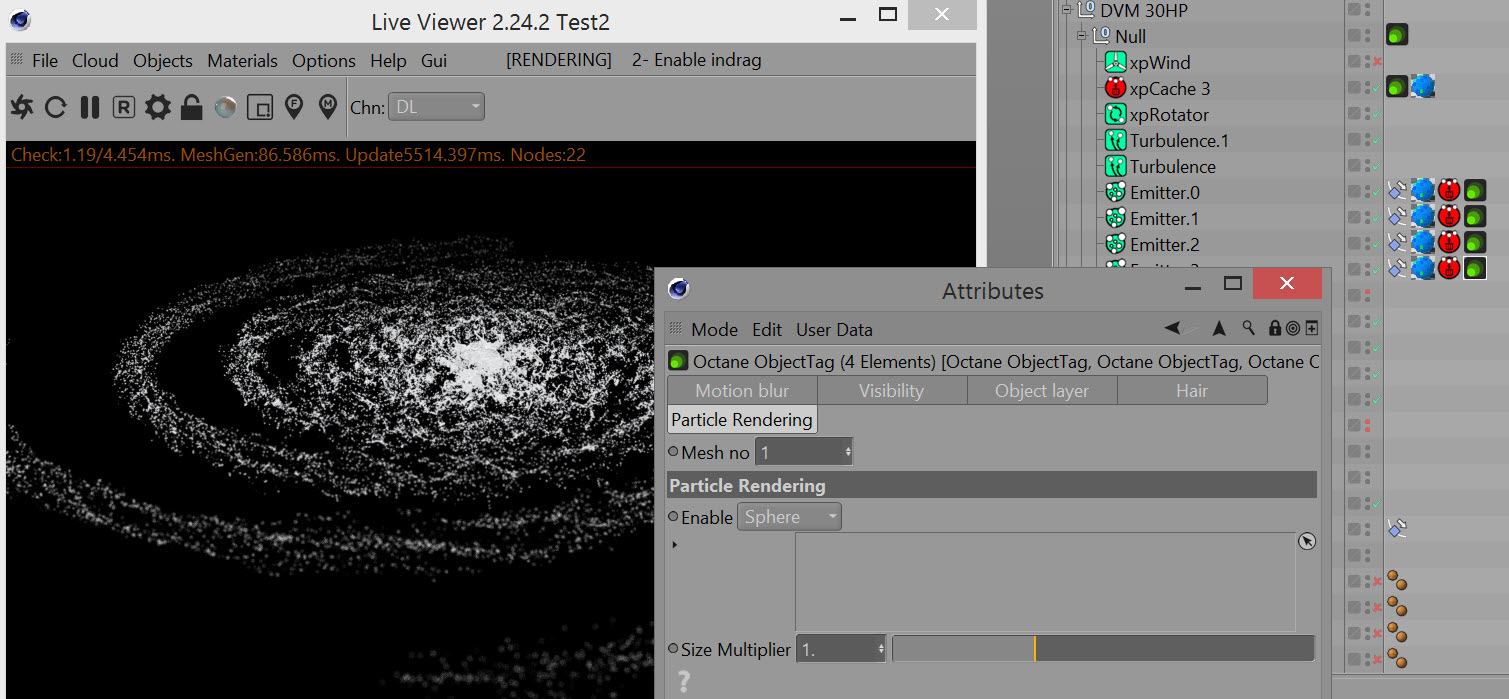Click the xpCache red tag on Emitter.0 row
This screenshot has height=699, width=1509.
1449,190
